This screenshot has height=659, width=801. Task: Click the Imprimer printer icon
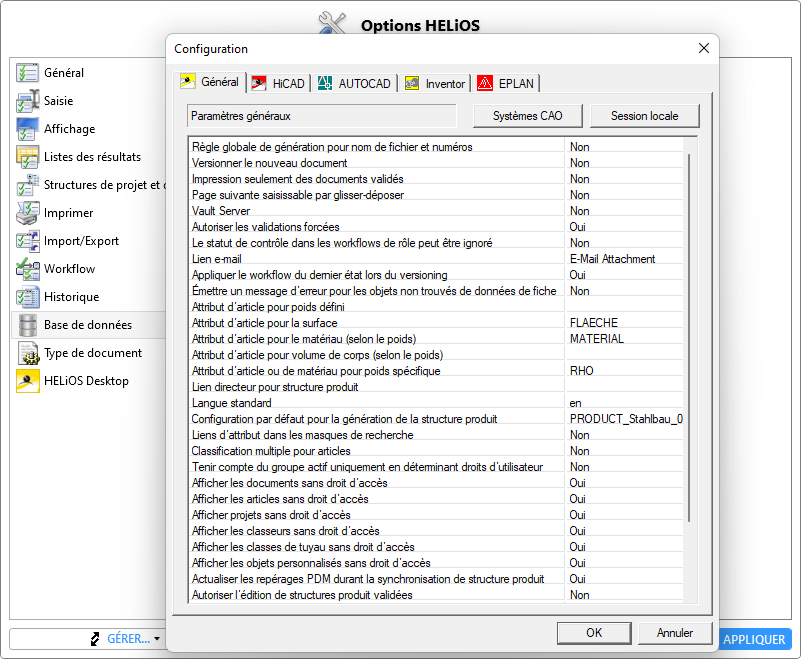click(x=28, y=213)
